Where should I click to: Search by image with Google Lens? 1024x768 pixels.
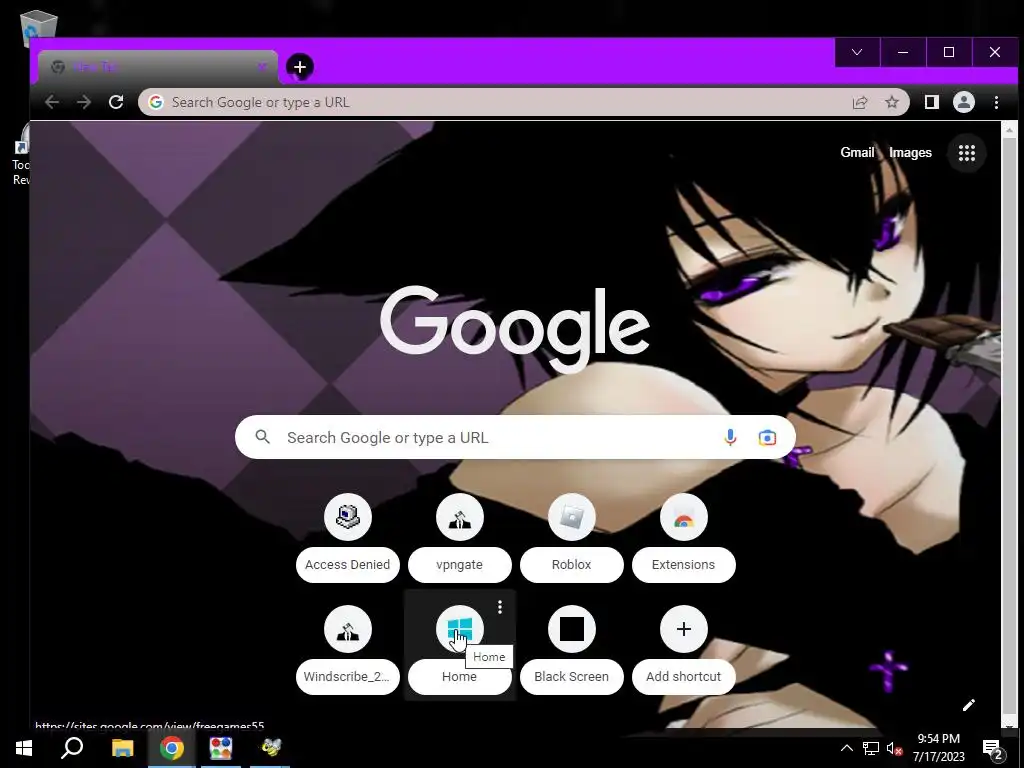(x=767, y=437)
